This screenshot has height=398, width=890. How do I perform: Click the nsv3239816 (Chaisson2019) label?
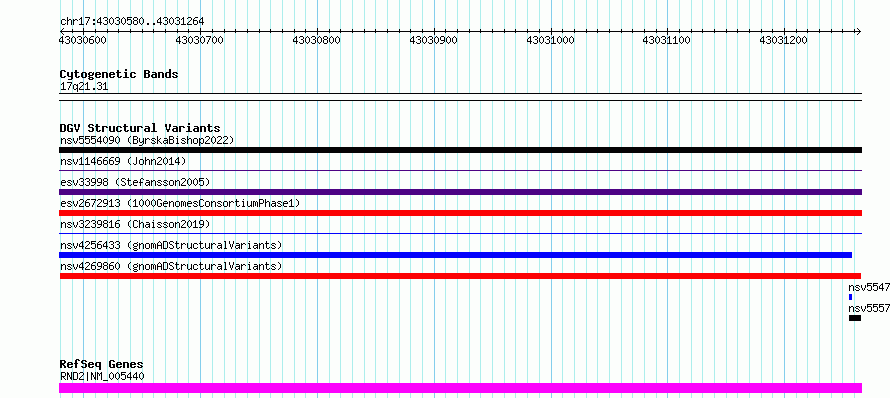coord(135,224)
